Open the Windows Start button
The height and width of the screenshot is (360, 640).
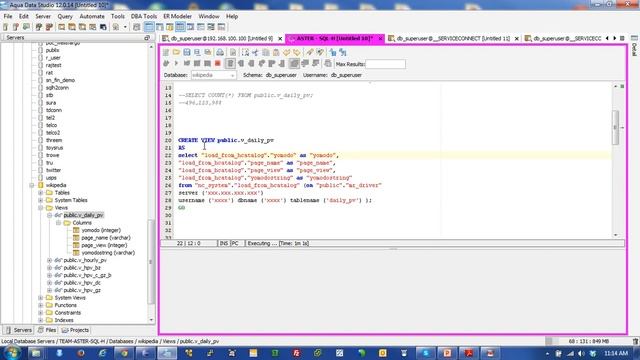click(11, 353)
